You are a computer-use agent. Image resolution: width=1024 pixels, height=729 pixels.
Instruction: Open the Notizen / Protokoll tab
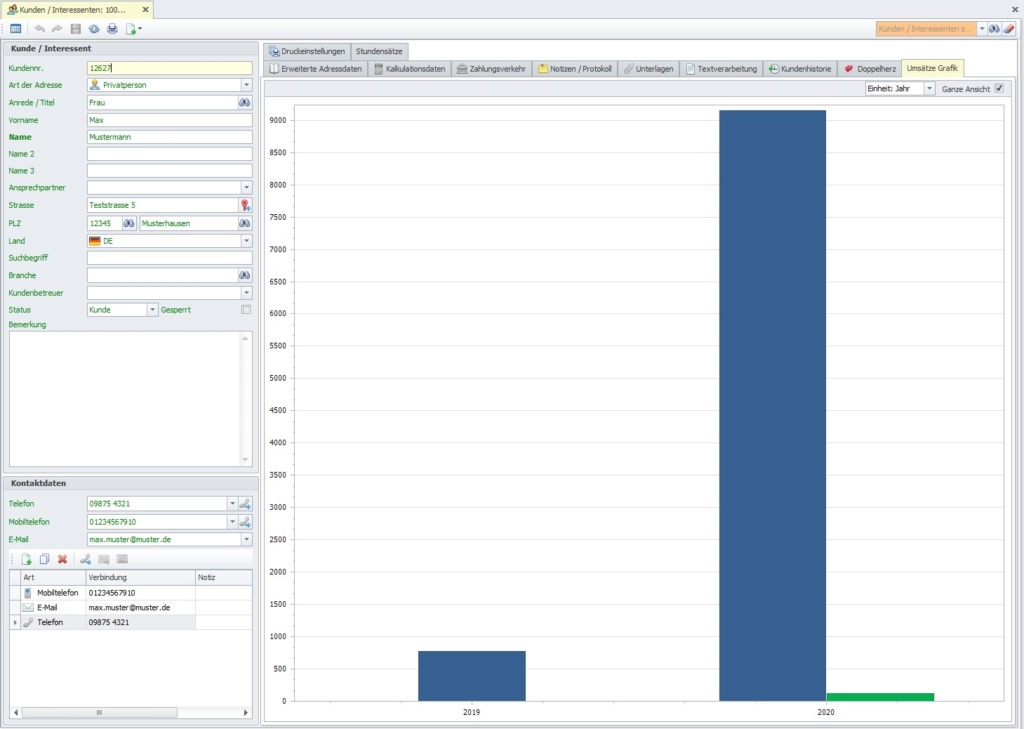point(575,69)
